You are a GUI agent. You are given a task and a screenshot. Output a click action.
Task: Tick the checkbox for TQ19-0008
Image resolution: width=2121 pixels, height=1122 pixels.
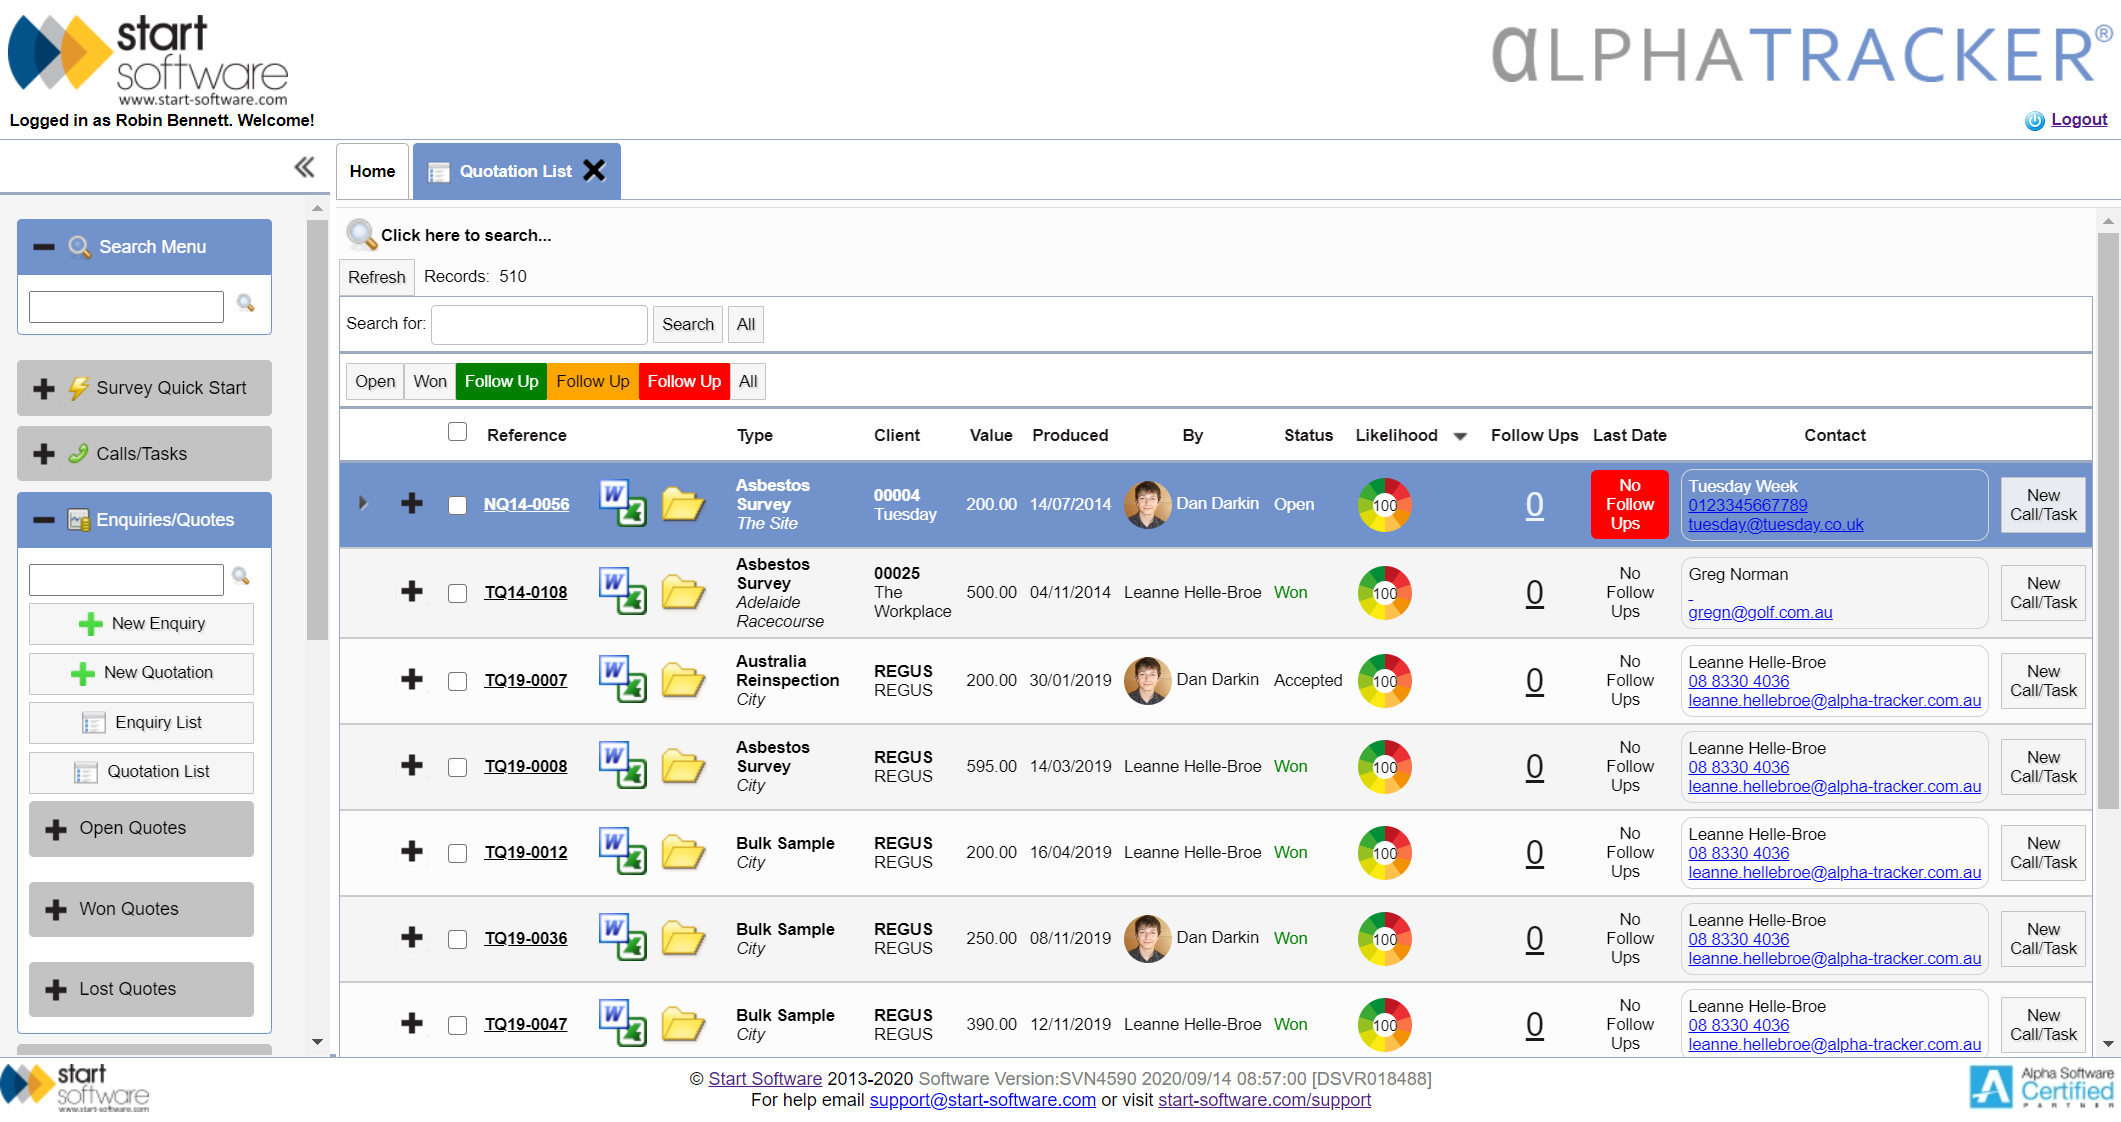pos(458,767)
